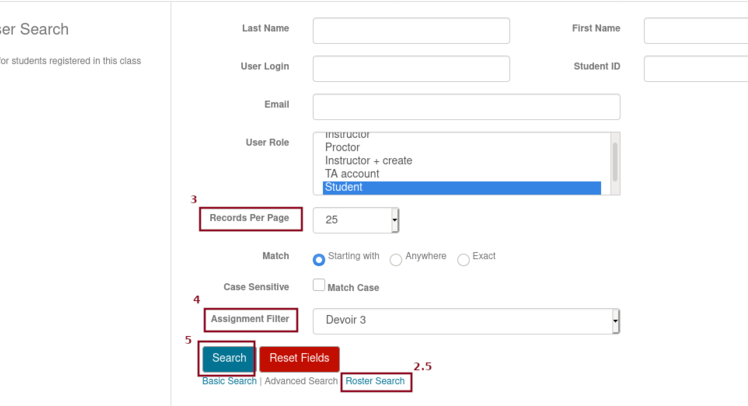Click the Last Name input field
This screenshot has height=406, width=748.
(x=411, y=31)
